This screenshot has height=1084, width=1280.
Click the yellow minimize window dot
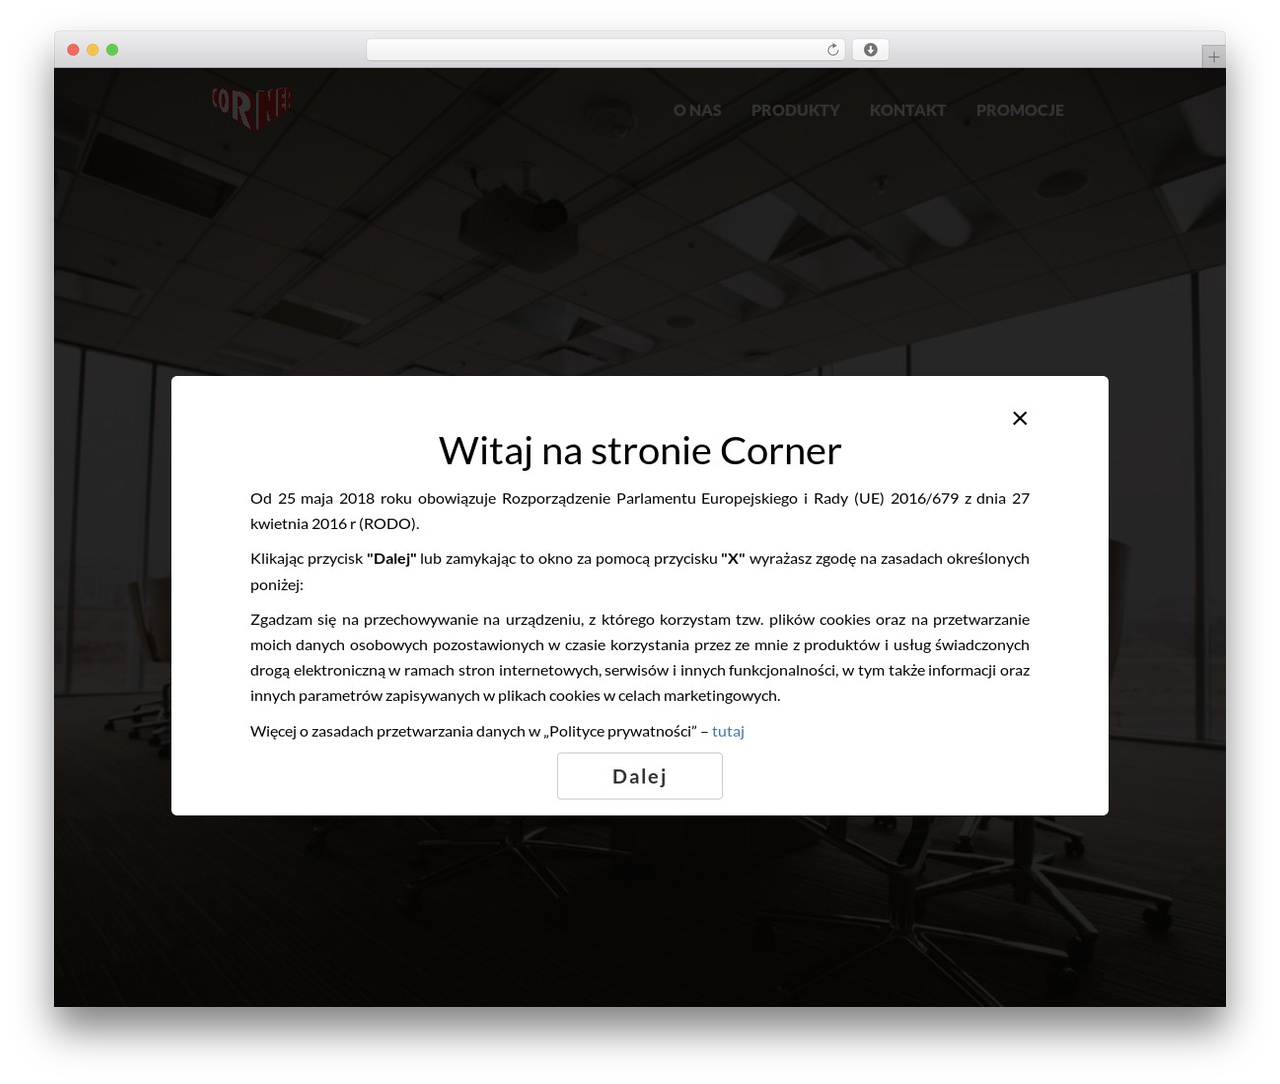(x=93, y=50)
